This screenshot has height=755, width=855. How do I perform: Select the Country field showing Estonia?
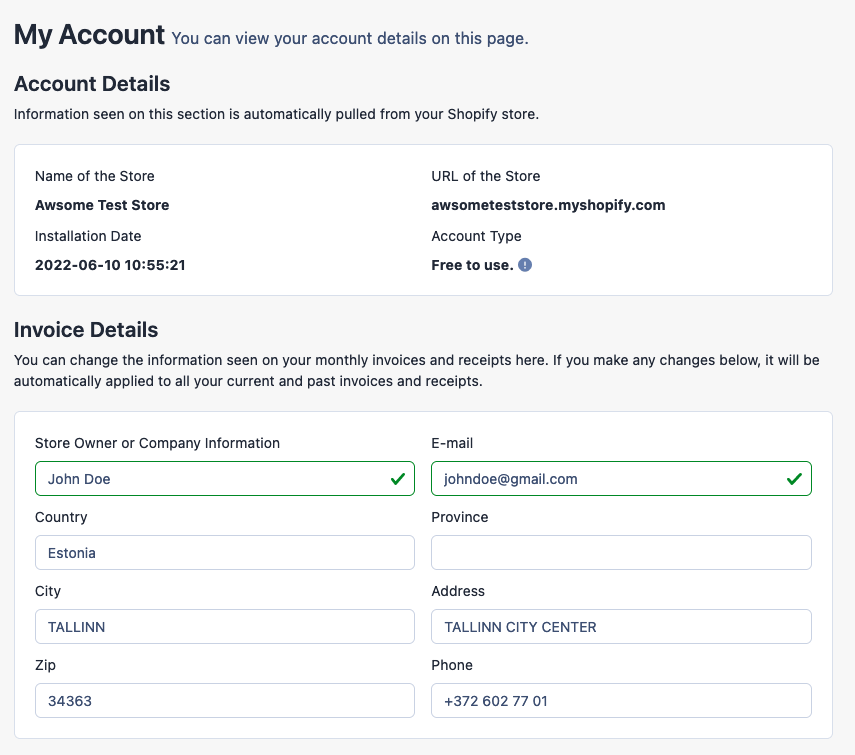pyautogui.click(x=225, y=553)
